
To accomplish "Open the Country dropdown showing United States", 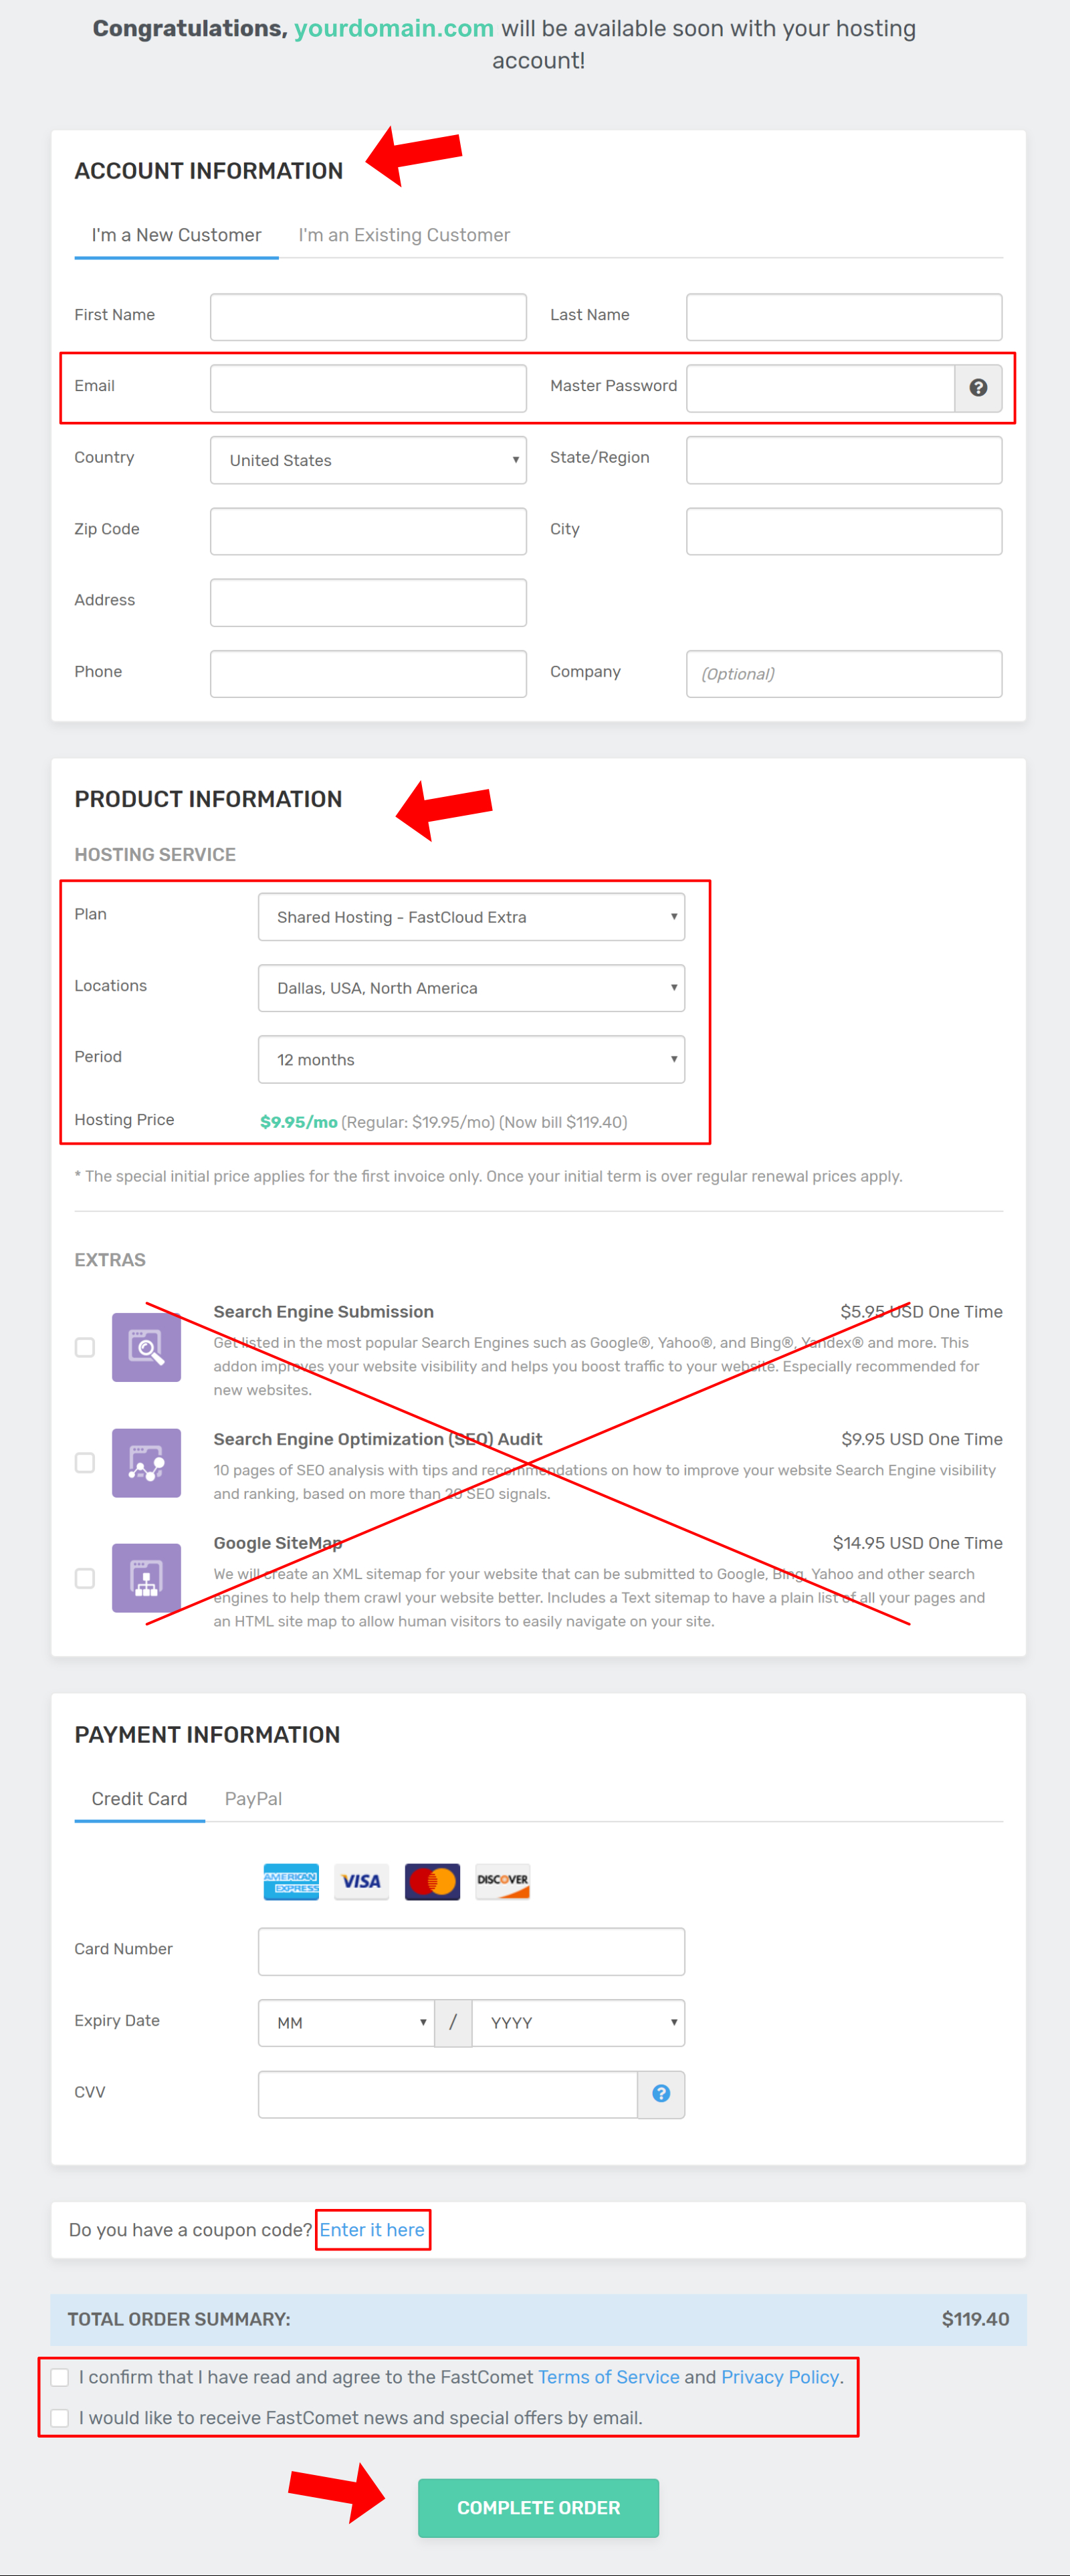I will coord(368,460).
